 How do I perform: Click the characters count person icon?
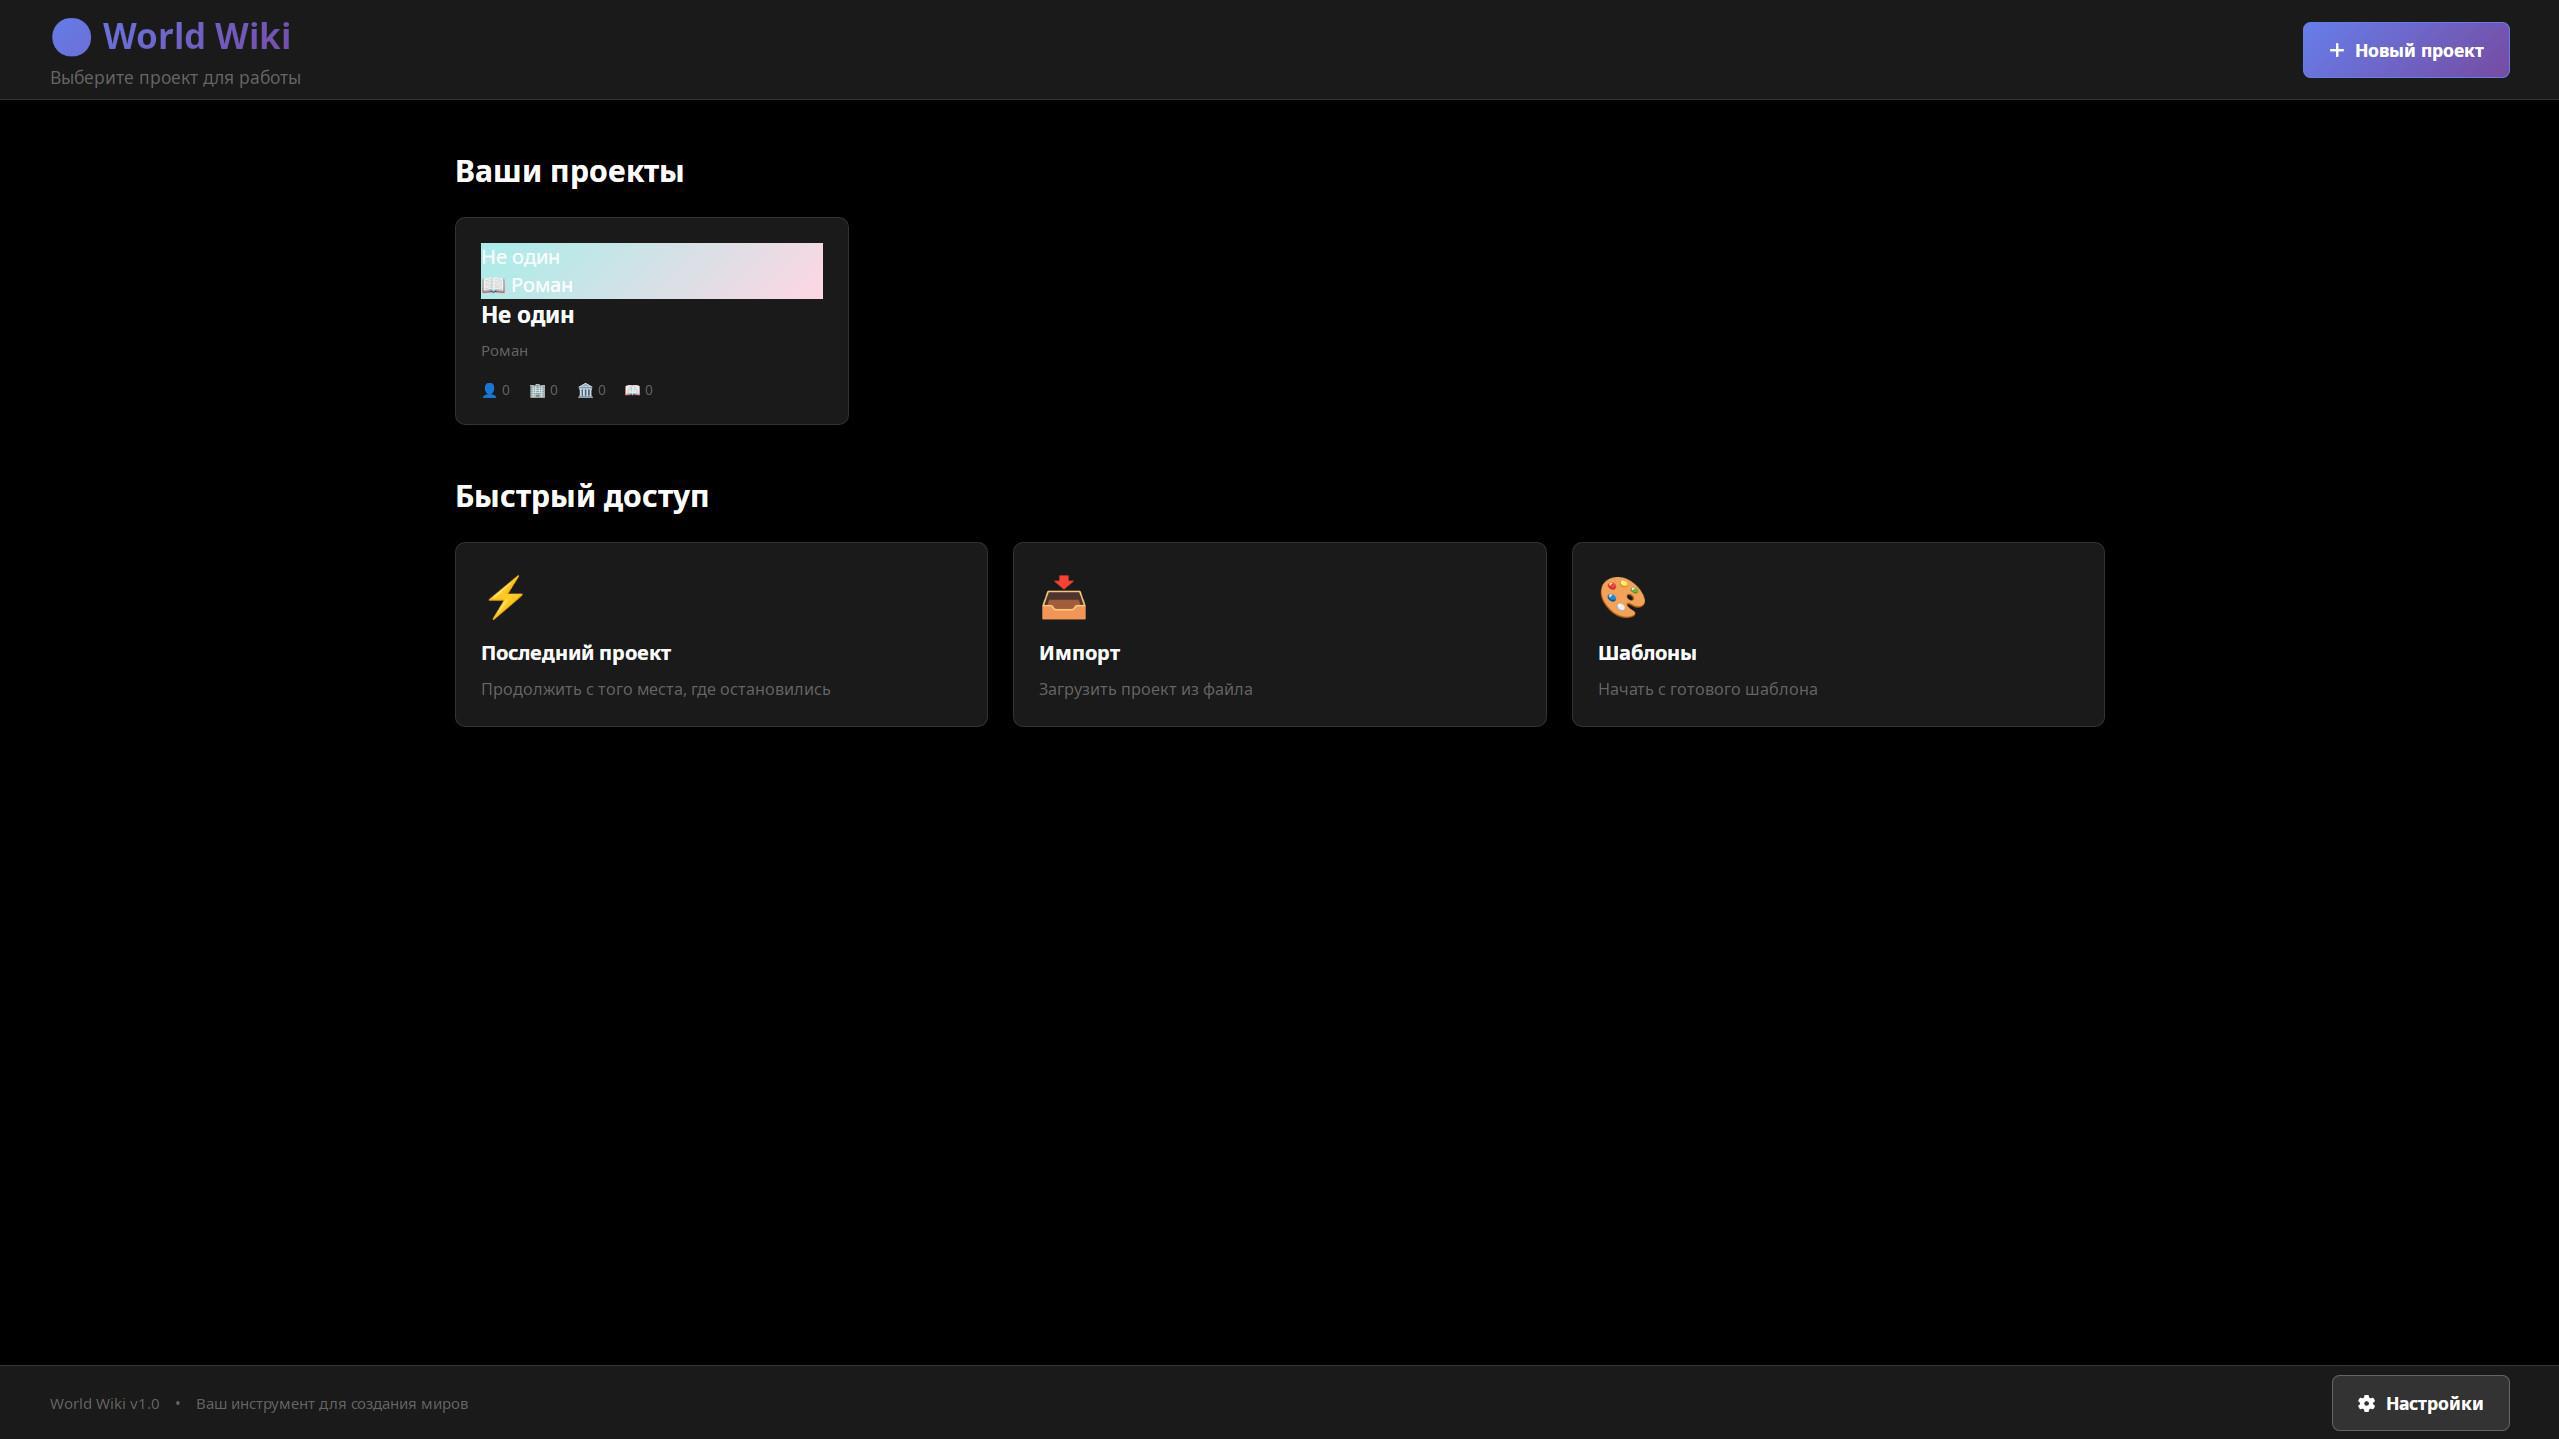[x=489, y=391]
